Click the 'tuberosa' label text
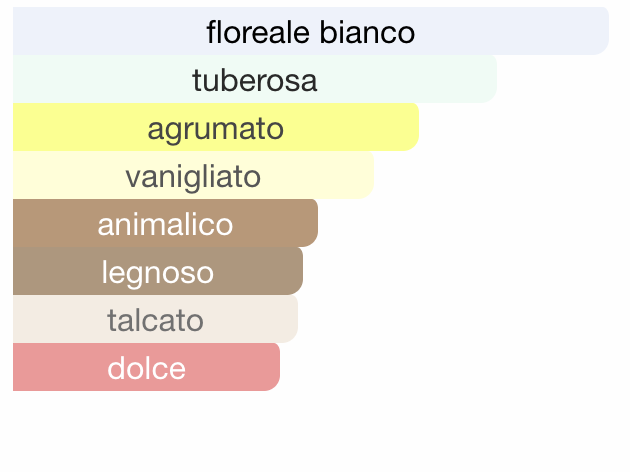This screenshot has height=472, width=630. click(255, 80)
